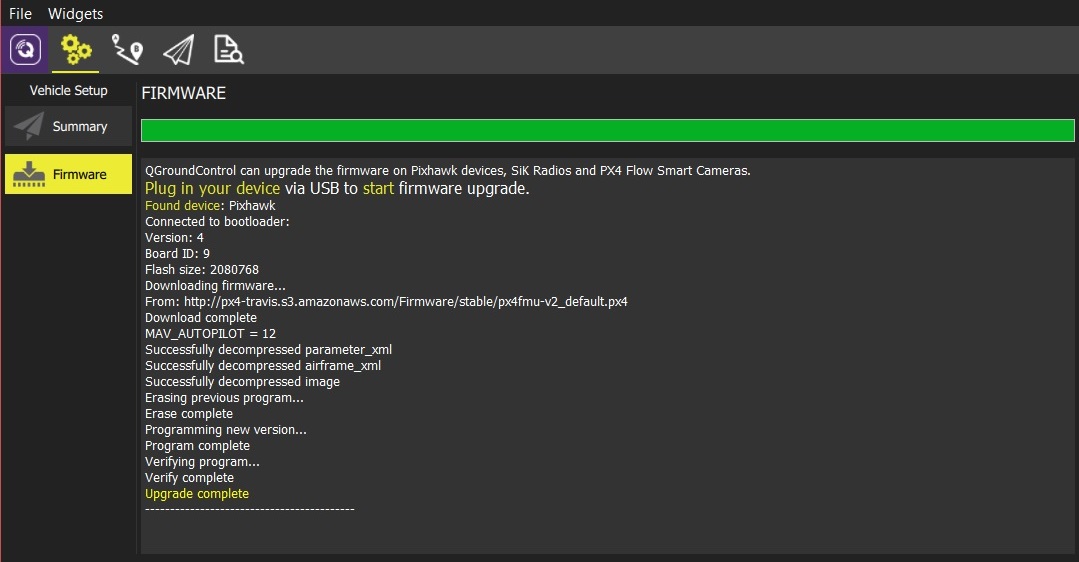
Task: Click the green firmware progress bar
Action: [x=607, y=130]
